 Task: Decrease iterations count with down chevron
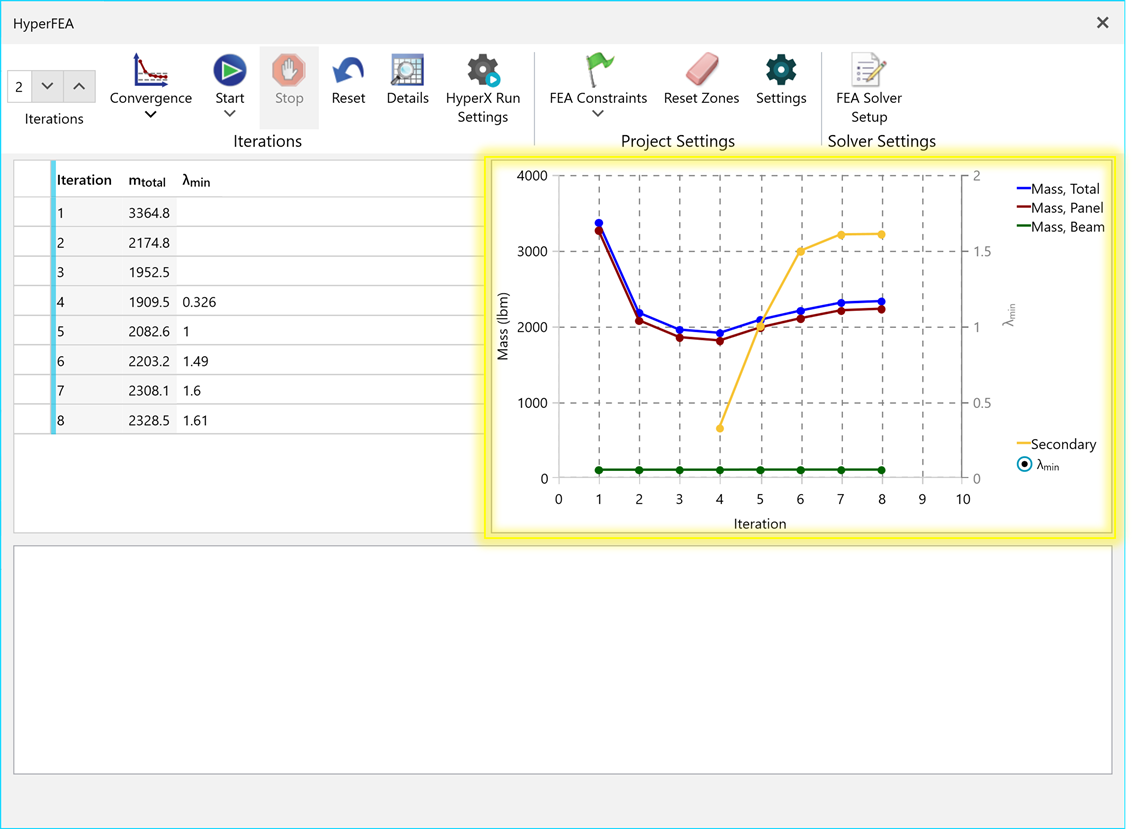47,87
